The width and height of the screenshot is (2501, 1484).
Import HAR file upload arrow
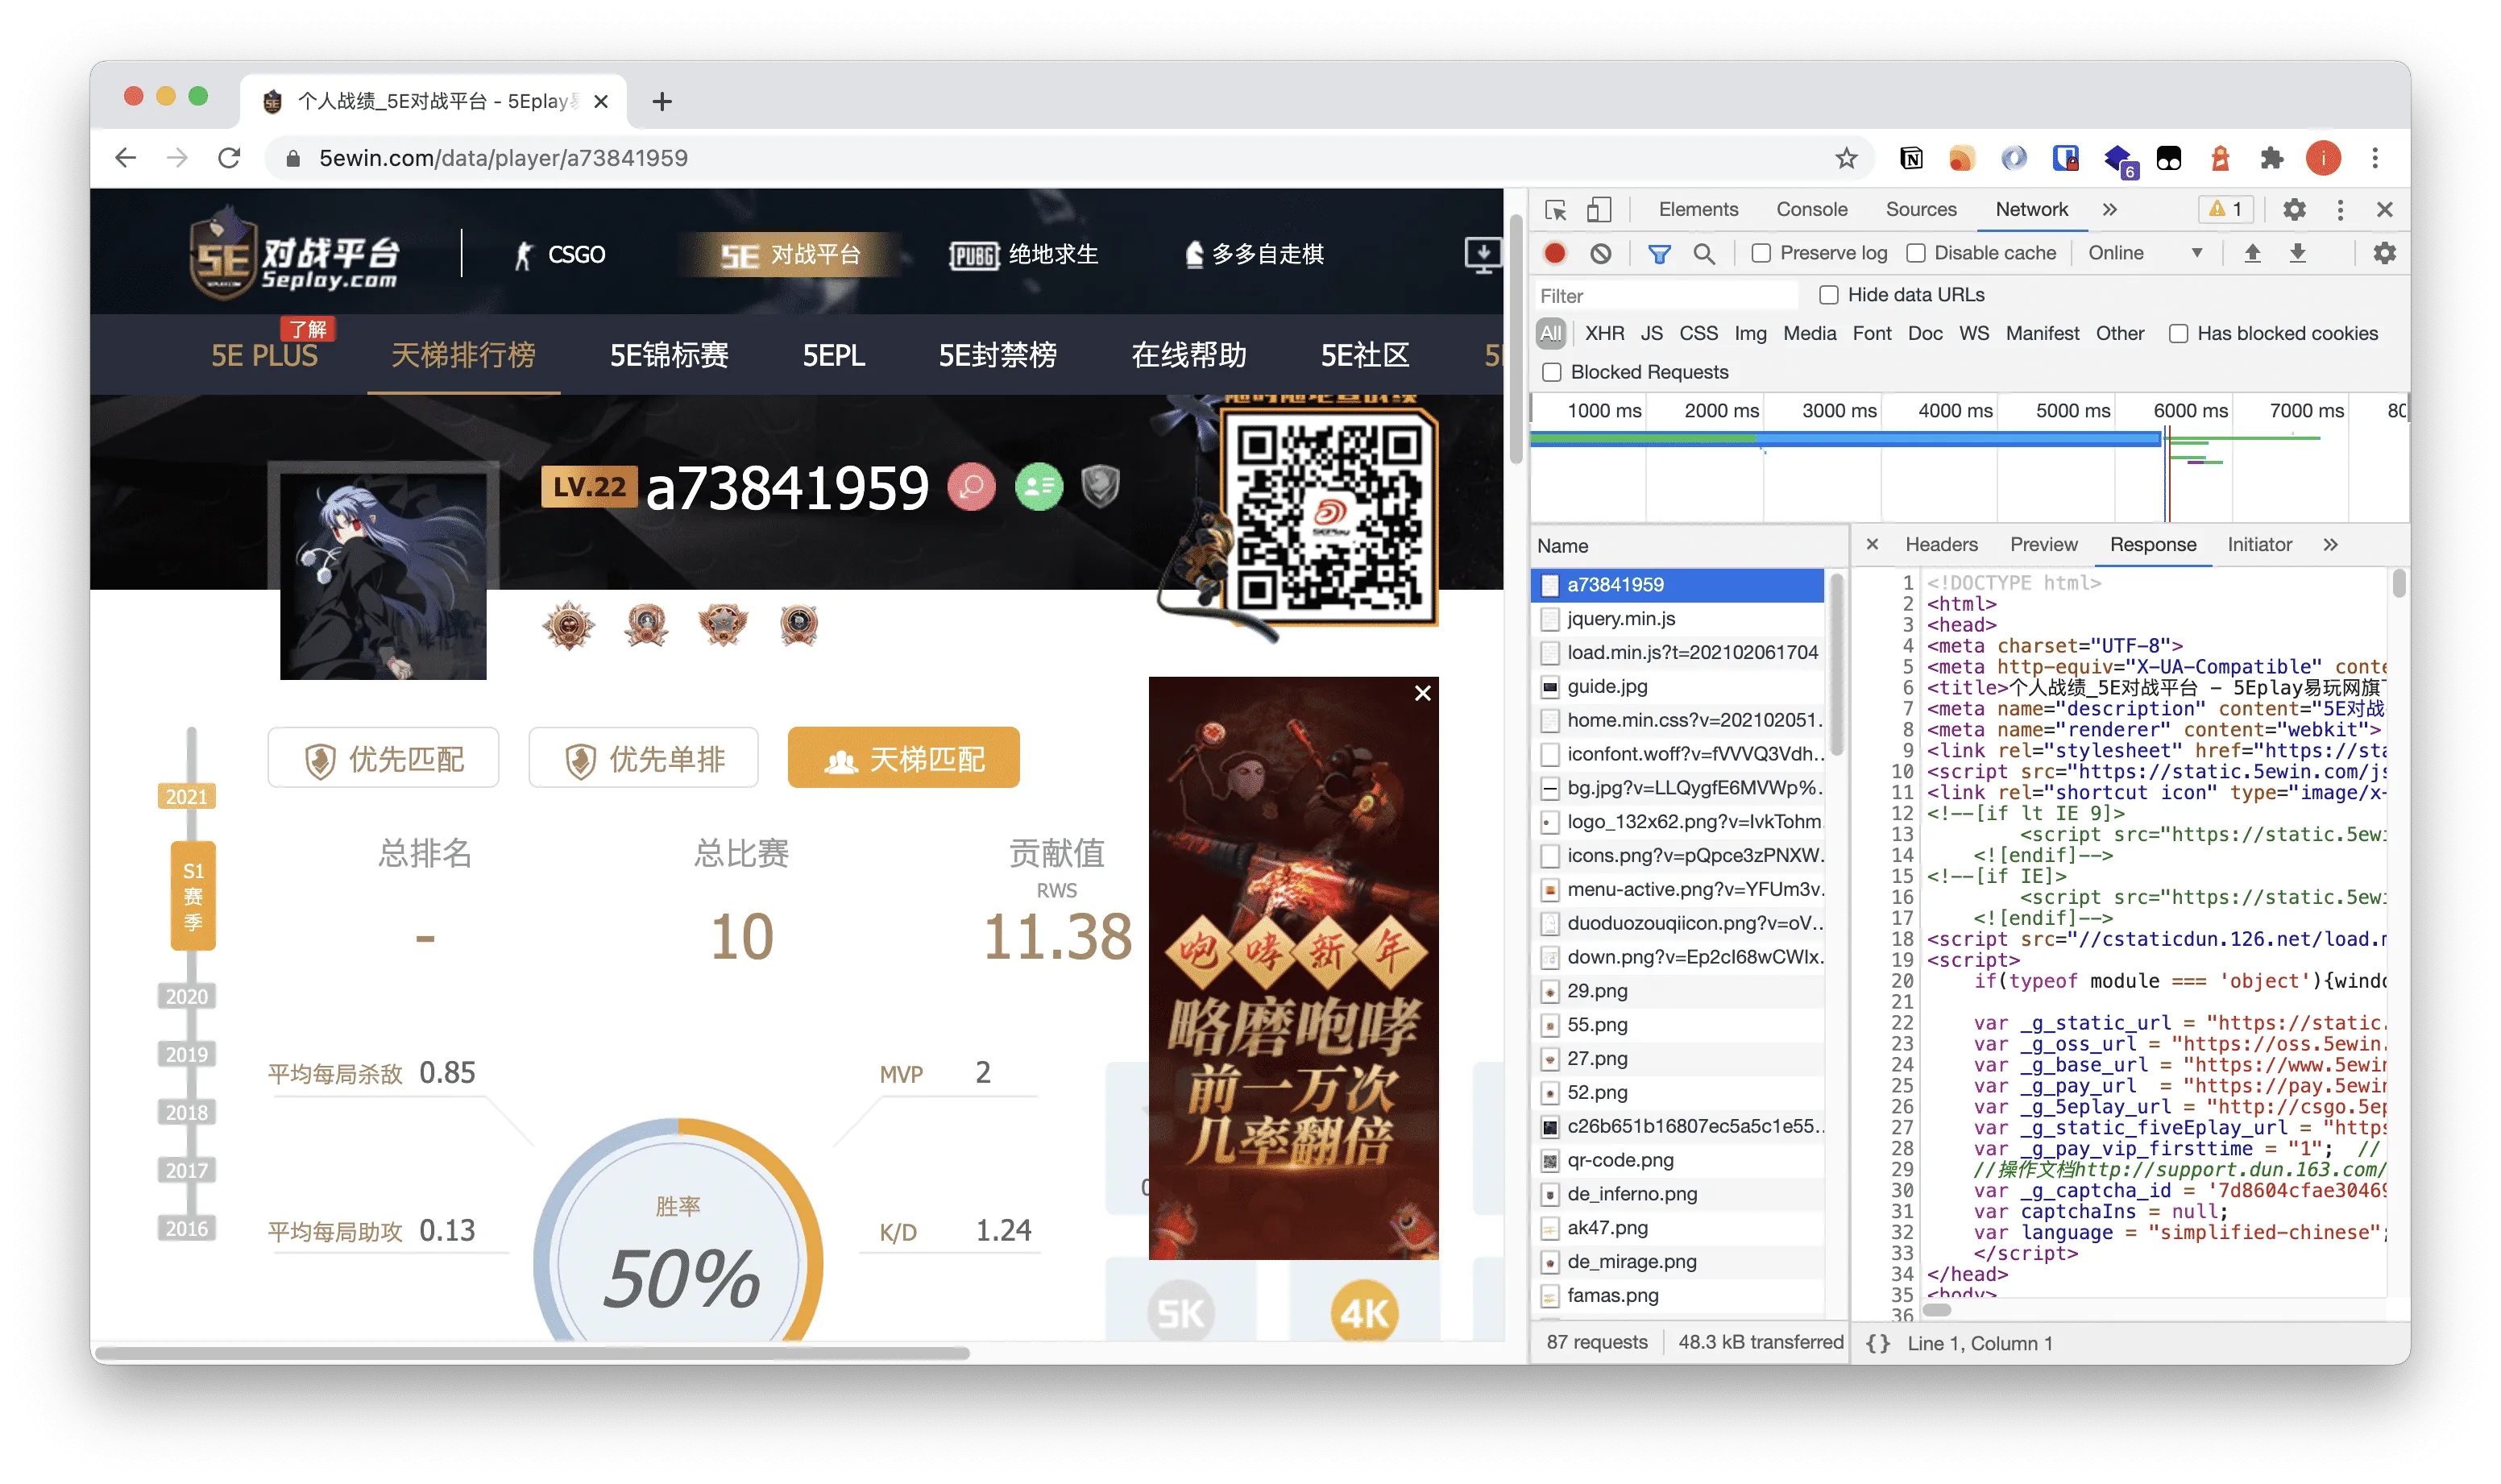(2251, 253)
